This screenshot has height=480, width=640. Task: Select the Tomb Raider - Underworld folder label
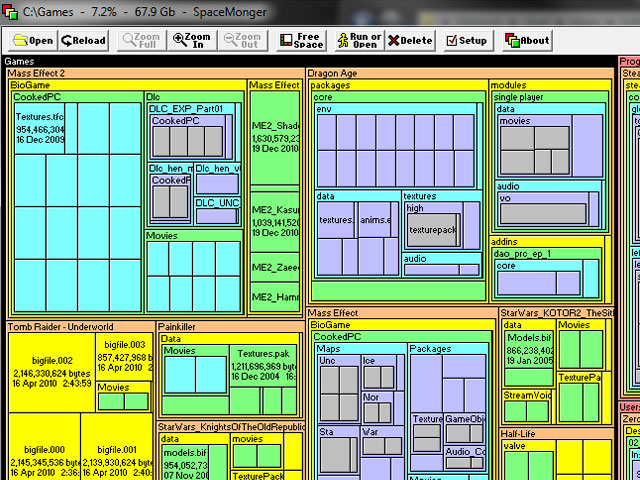tap(60, 327)
